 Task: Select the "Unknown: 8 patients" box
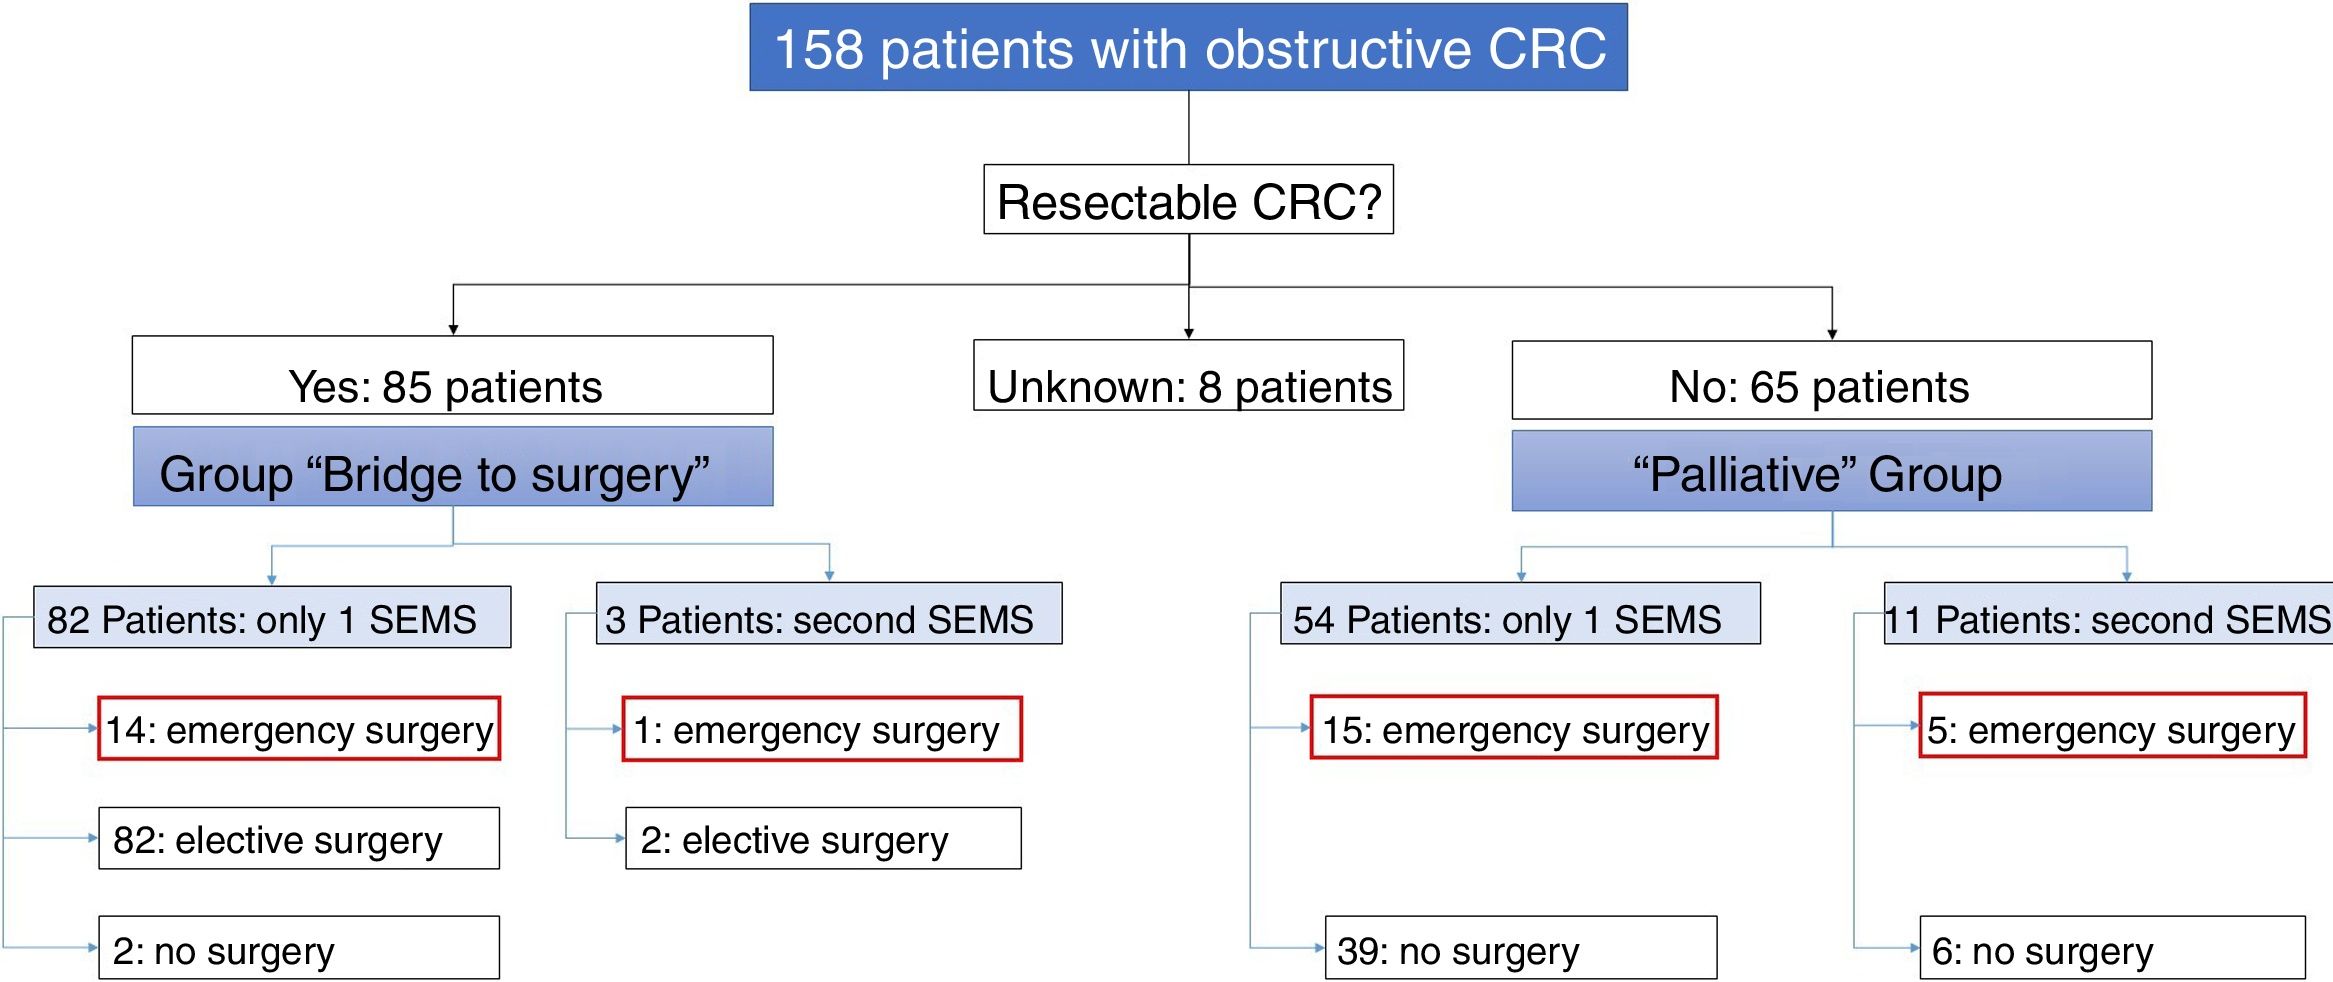(1188, 376)
